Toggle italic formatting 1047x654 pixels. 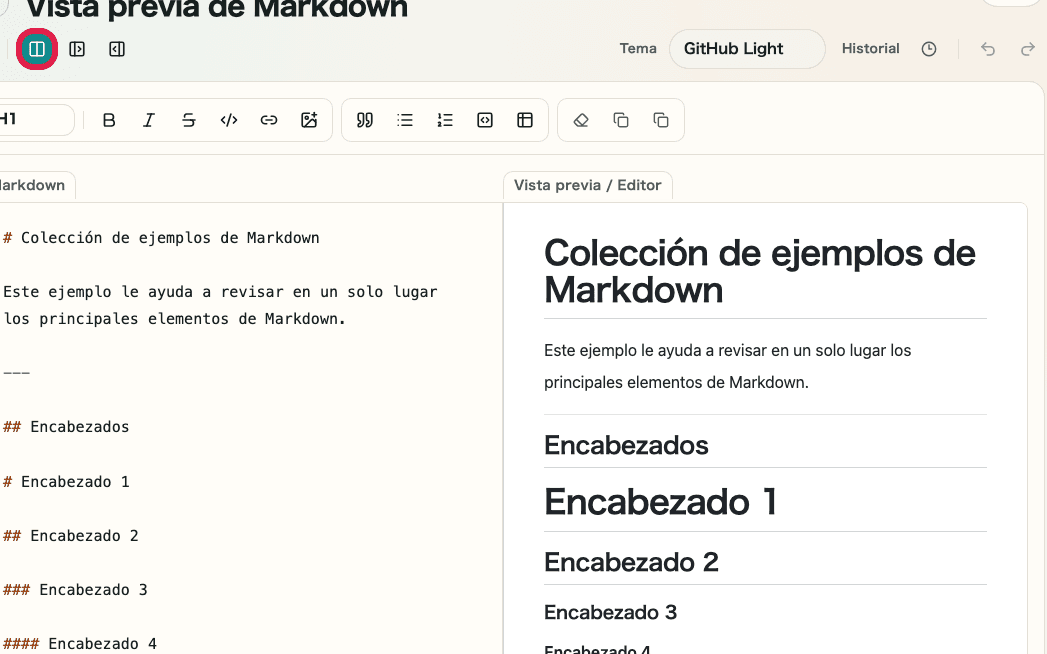(x=148, y=120)
